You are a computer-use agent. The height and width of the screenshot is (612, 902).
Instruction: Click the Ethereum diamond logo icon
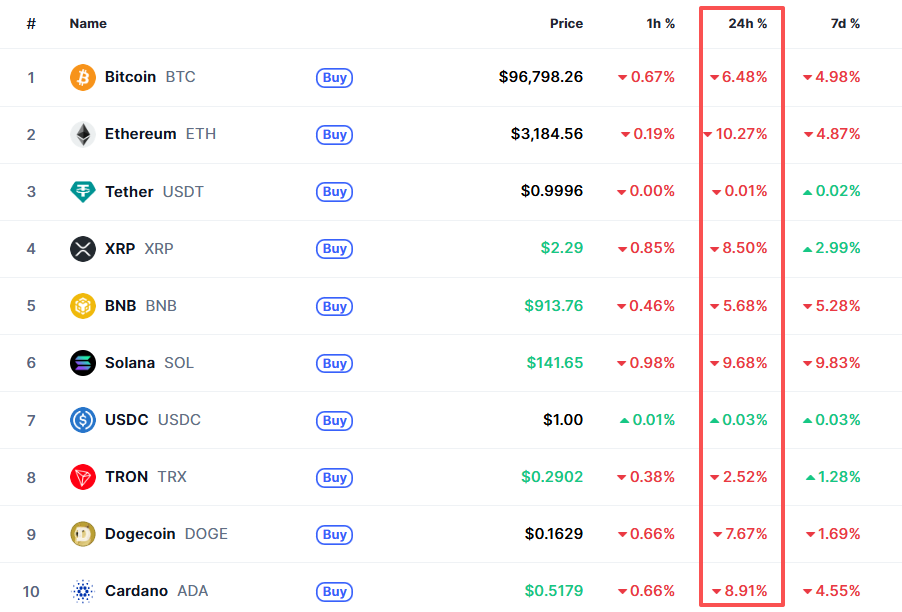coord(83,134)
